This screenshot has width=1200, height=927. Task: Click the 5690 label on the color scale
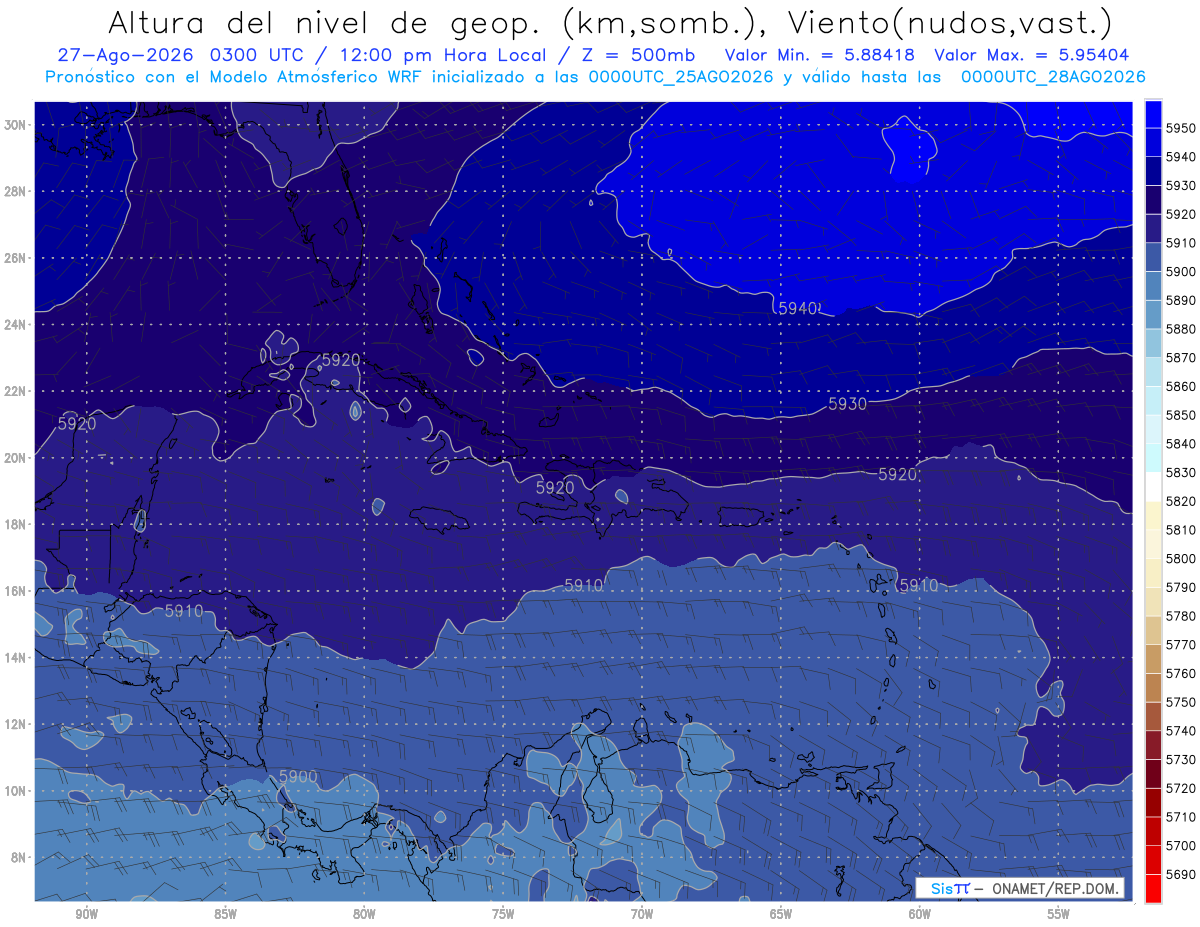pyautogui.click(x=1181, y=874)
